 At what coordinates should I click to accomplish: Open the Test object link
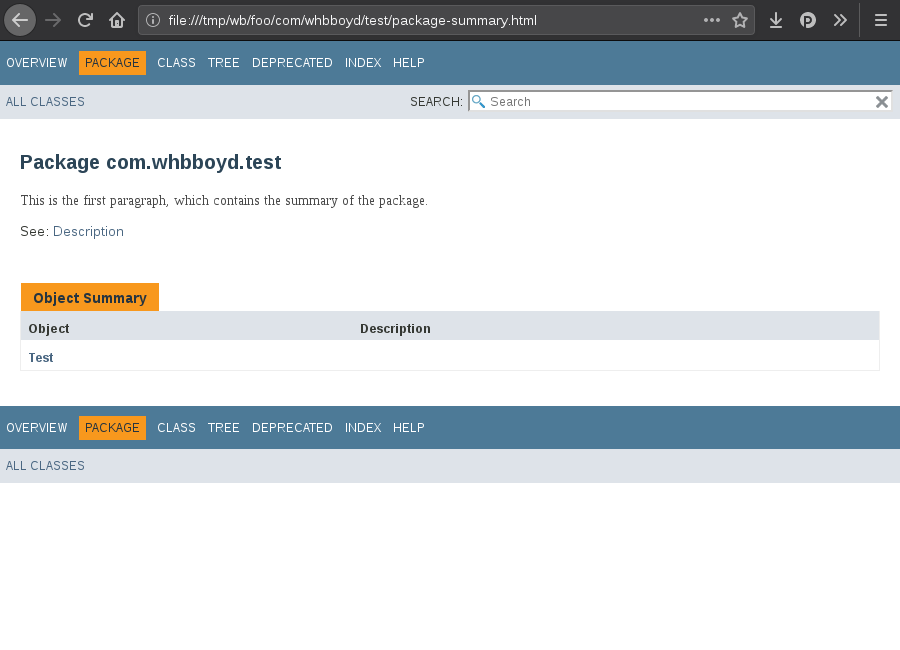[x=41, y=358]
